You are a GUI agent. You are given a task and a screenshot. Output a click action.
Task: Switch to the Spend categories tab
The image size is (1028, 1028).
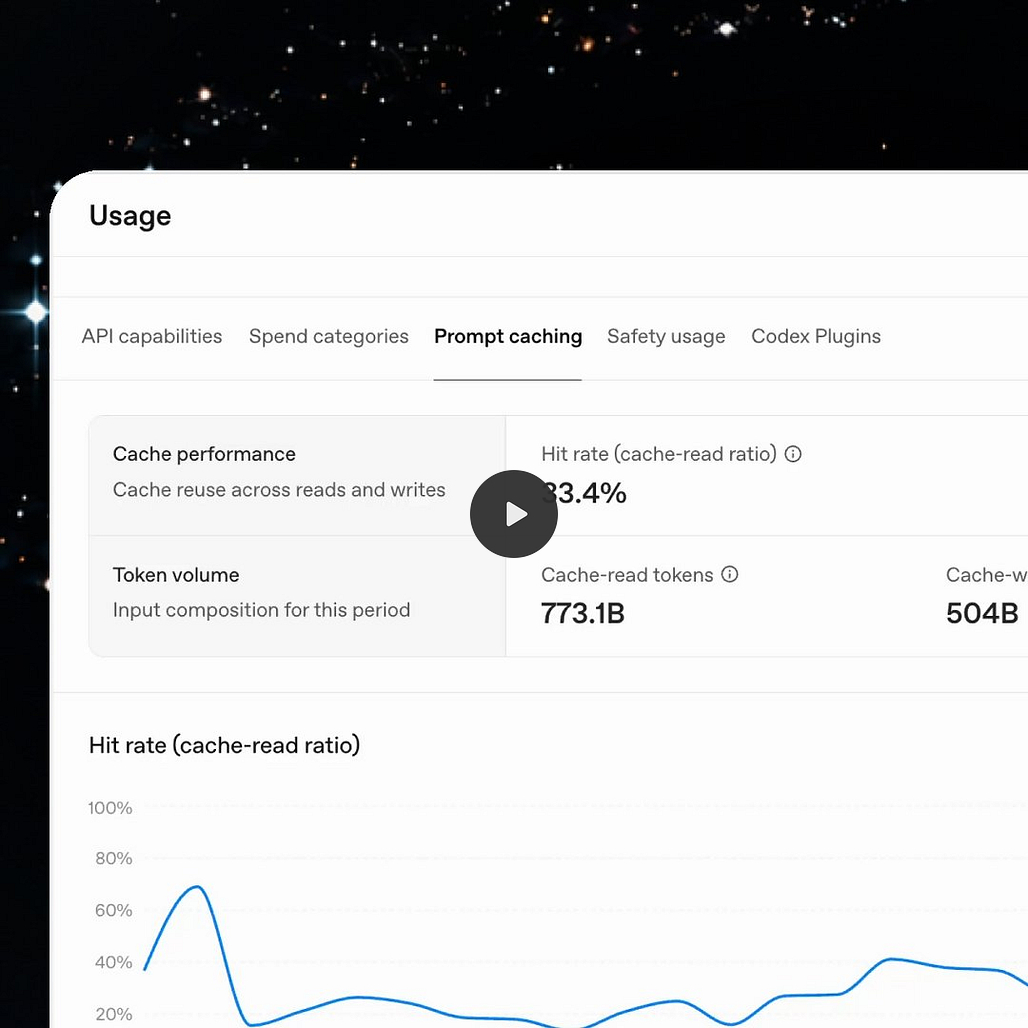click(328, 336)
